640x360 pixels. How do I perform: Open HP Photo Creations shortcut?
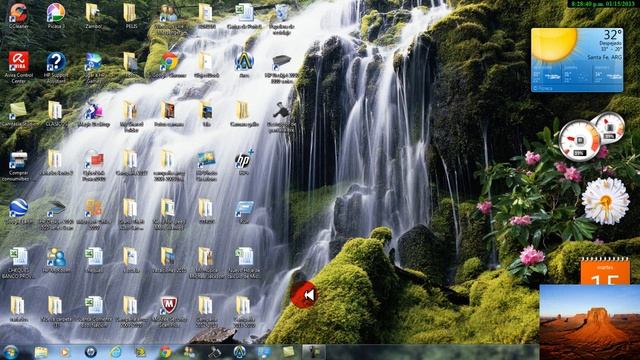click(206, 165)
